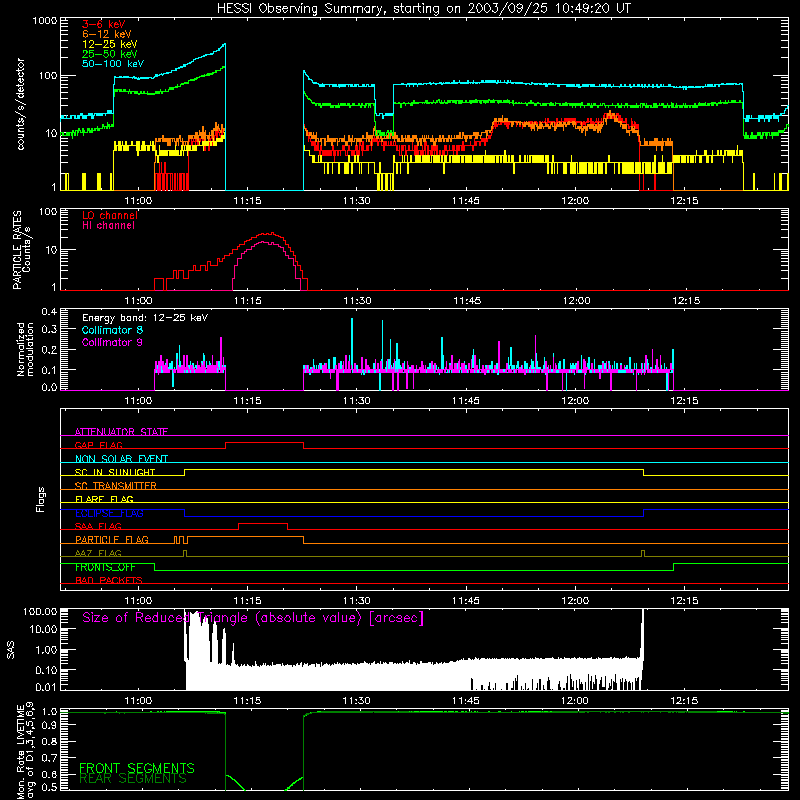Image resolution: width=800 pixels, height=800 pixels.
Task: Click the ATTENUATOR STATE flag label
Action: pyautogui.click(x=121, y=432)
